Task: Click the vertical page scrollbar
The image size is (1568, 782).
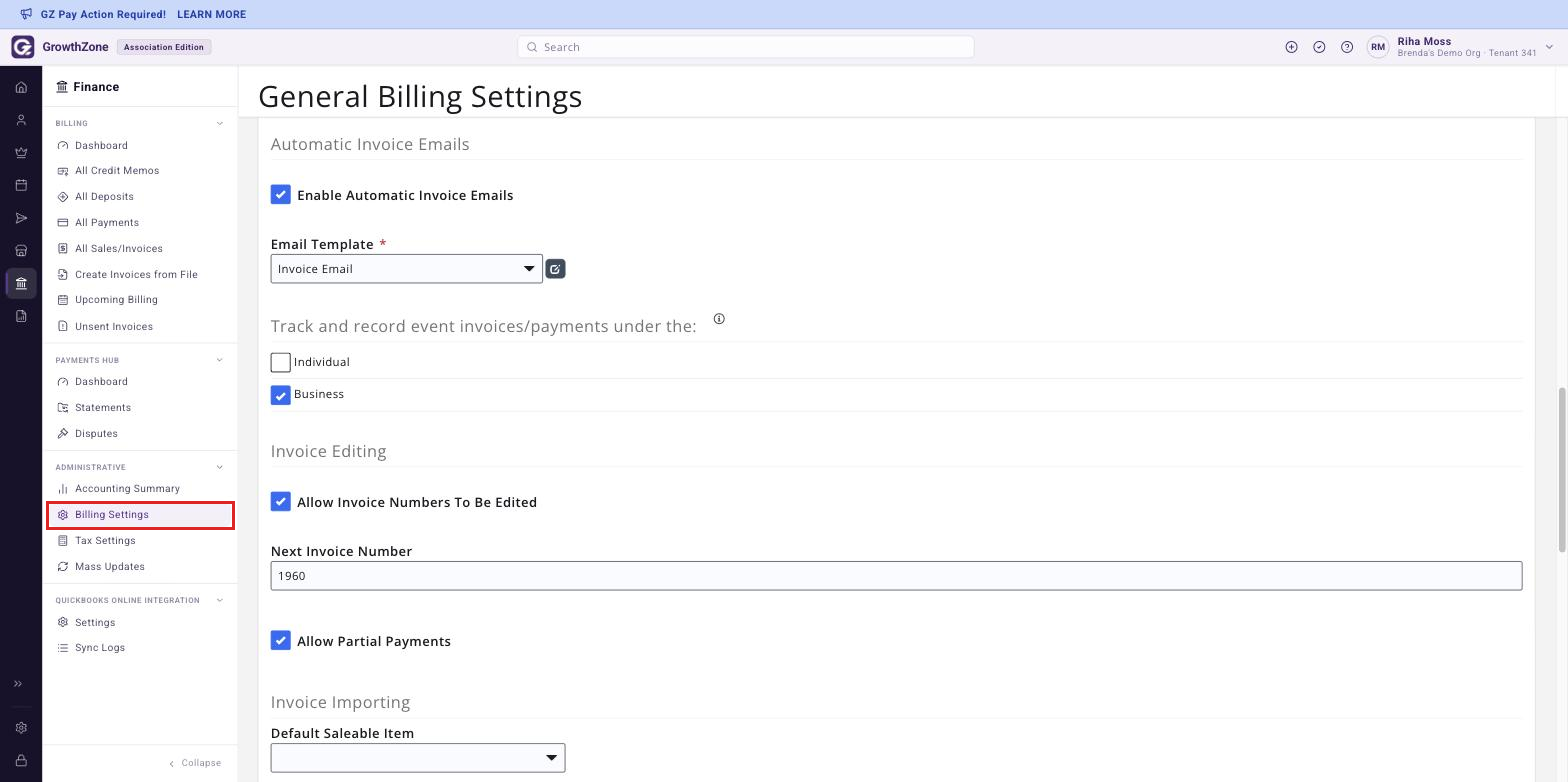Action: [x=1562, y=469]
